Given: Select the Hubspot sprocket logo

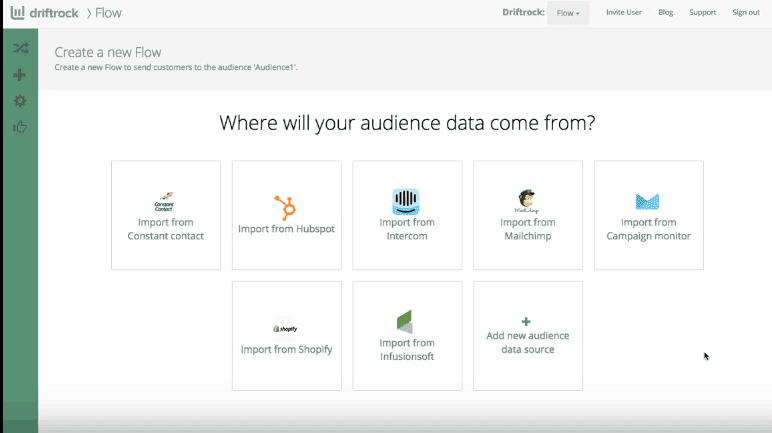Looking at the screenshot, I should tap(286, 207).
